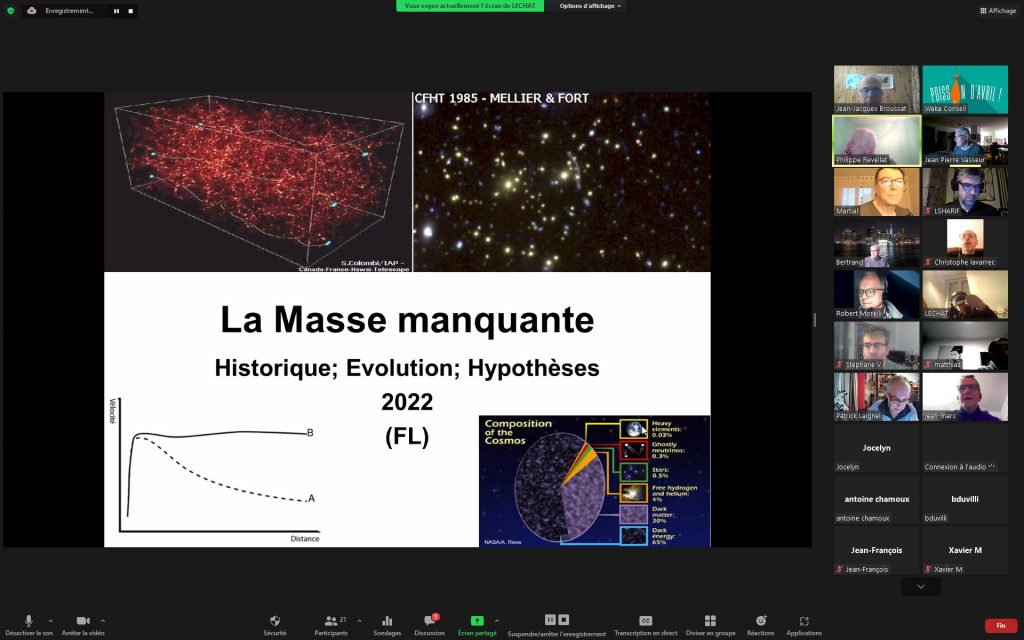The image size is (1024, 640).
Task: Open the Participants panel
Action: click(x=331, y=624)
